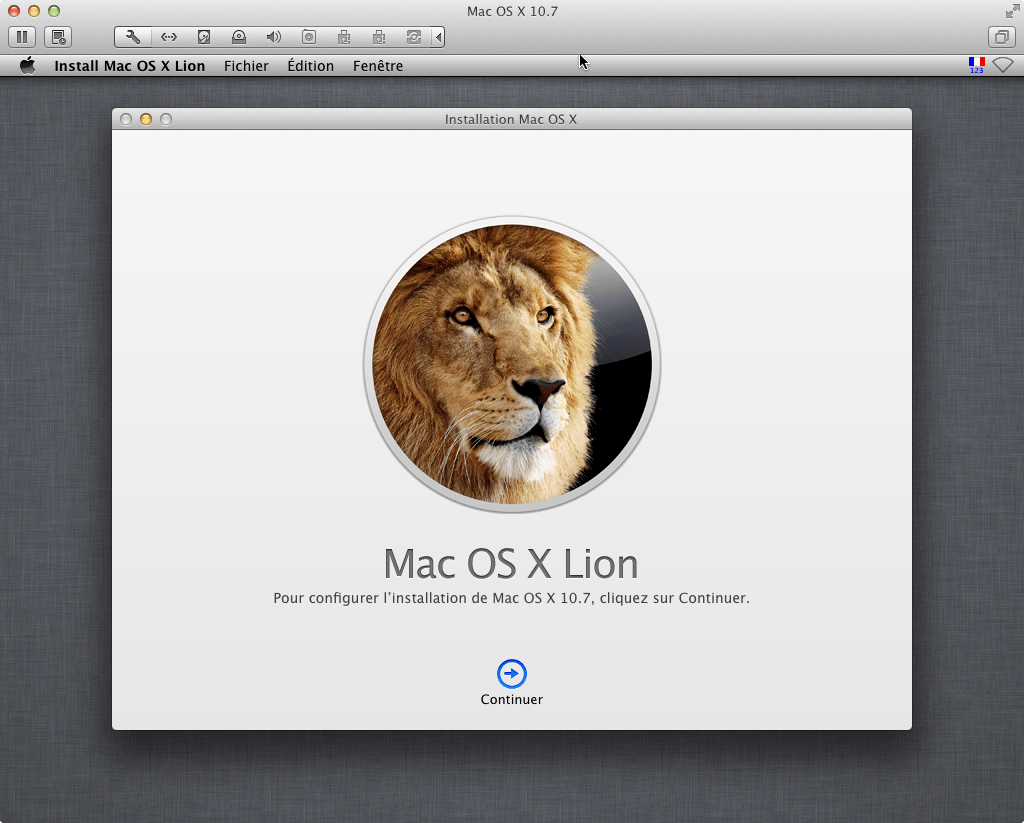Click the Lion artwork image

(512, 364)
